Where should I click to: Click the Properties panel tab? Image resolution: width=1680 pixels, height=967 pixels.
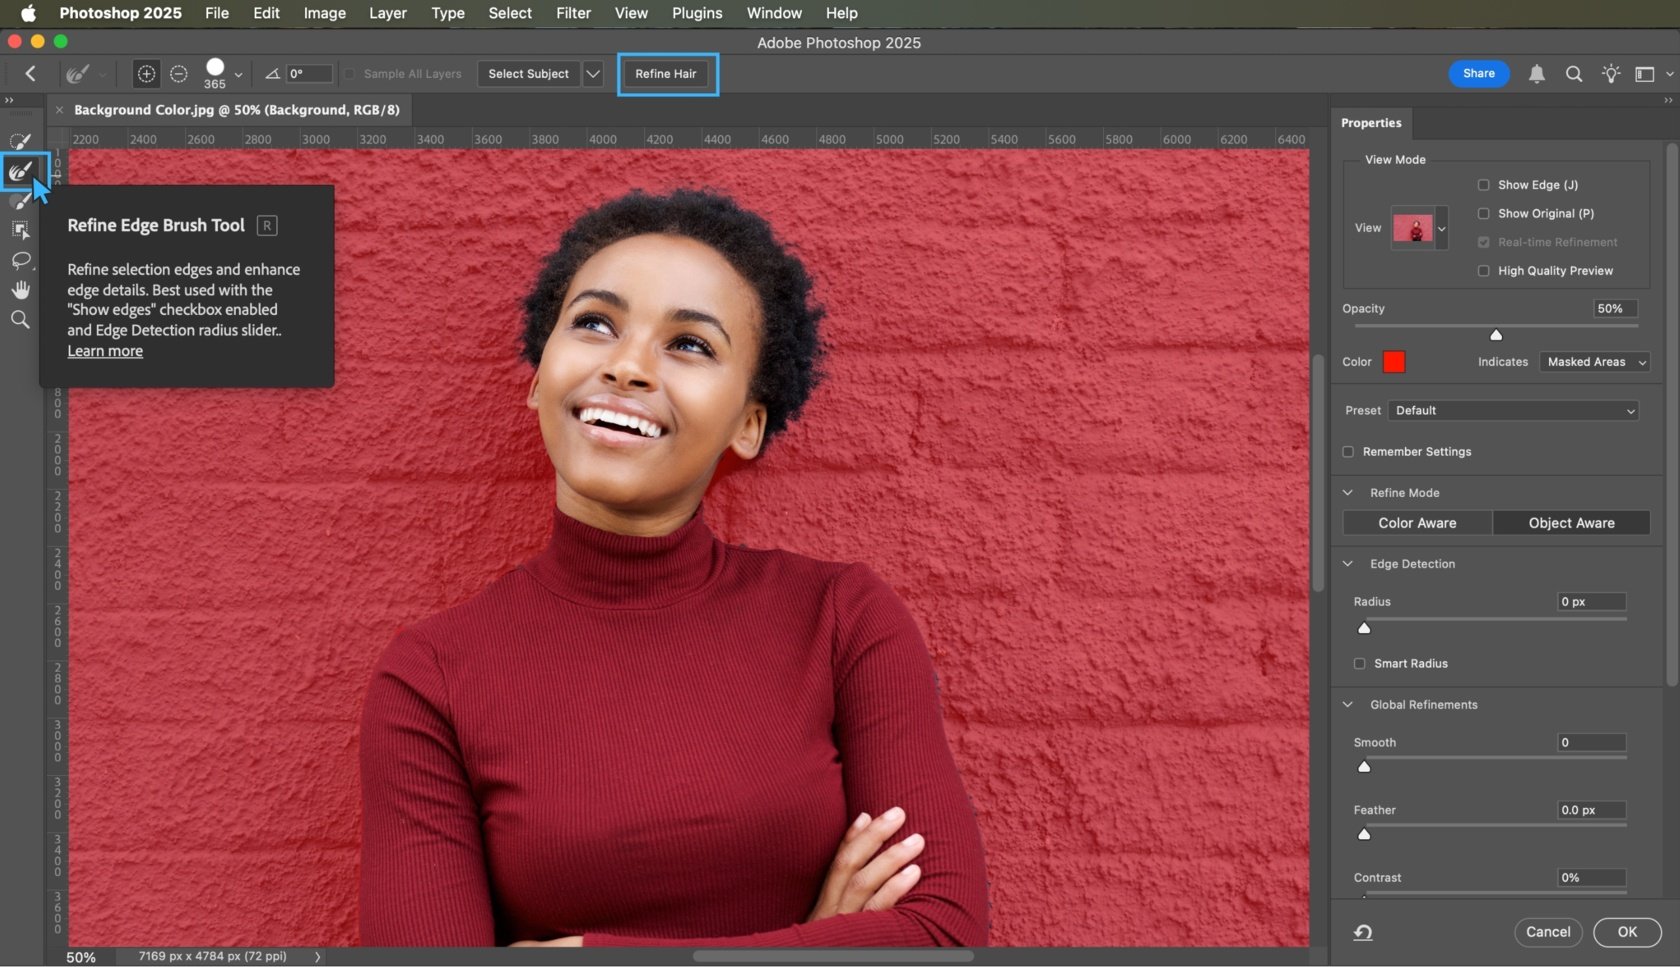coord(1371,123)
